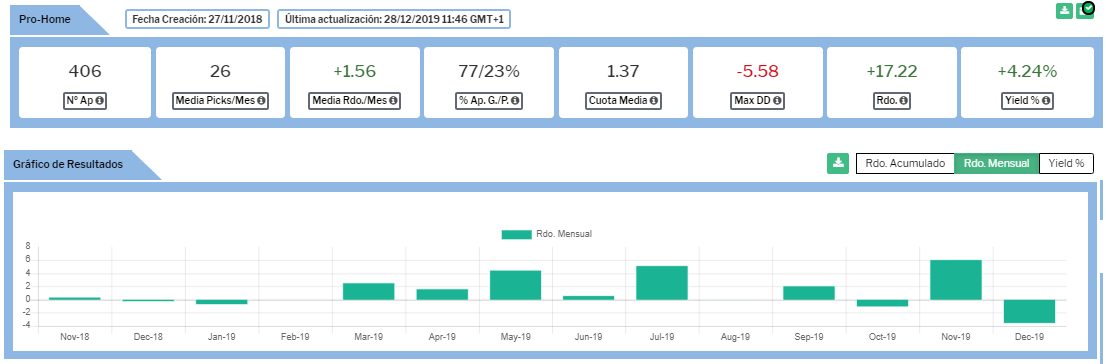The width and height of the screenshot is (1106, 364).
Task: Click the Última actualización timestamp box
Action: pyautogui.click(x=394, y=19)
